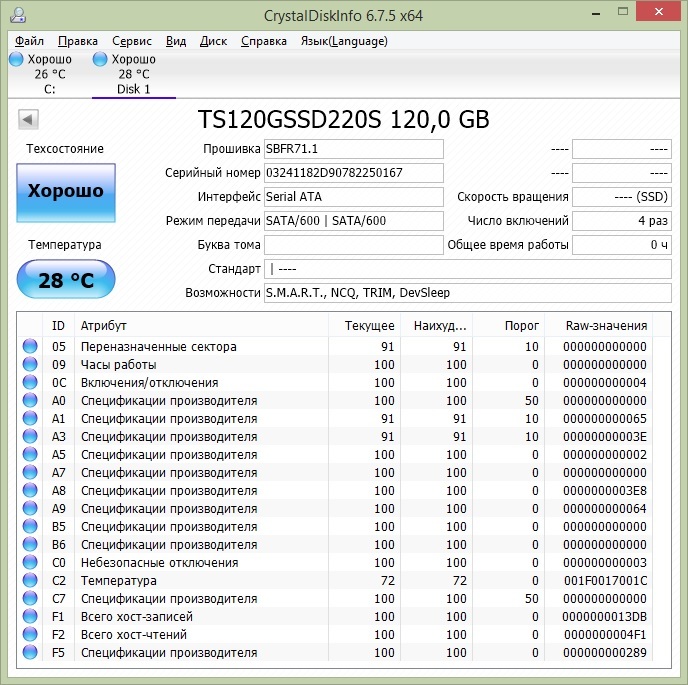Click the Атрибут column header
688x685 pixels.
click(104, 326)
